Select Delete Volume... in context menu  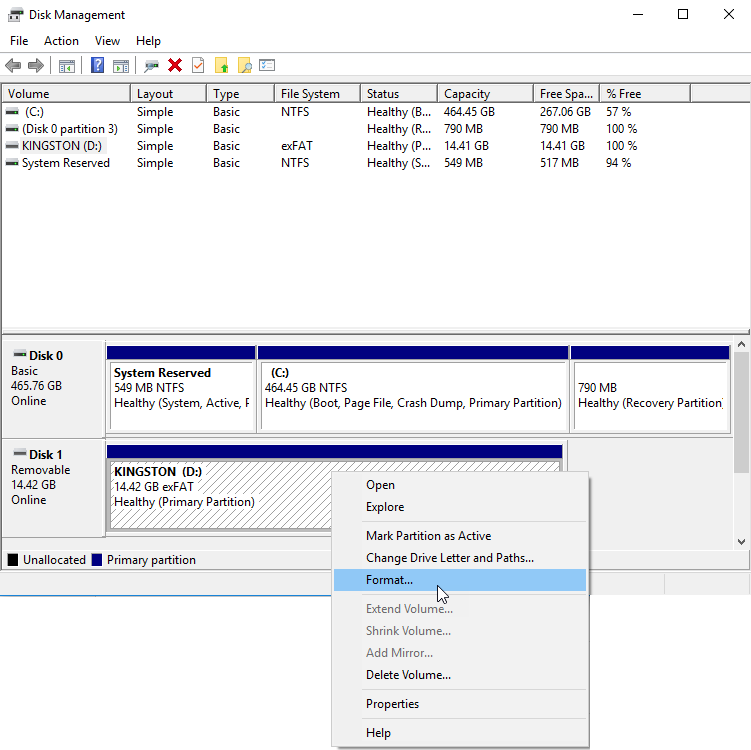click(460, 675)
